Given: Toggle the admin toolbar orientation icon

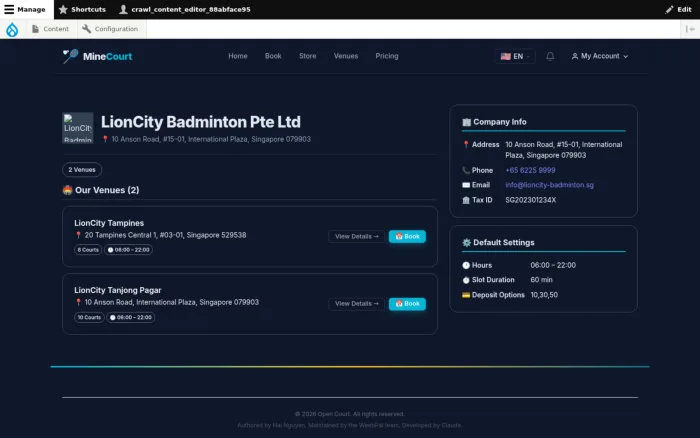Looking at the screenshot, I should pos(690,29).
